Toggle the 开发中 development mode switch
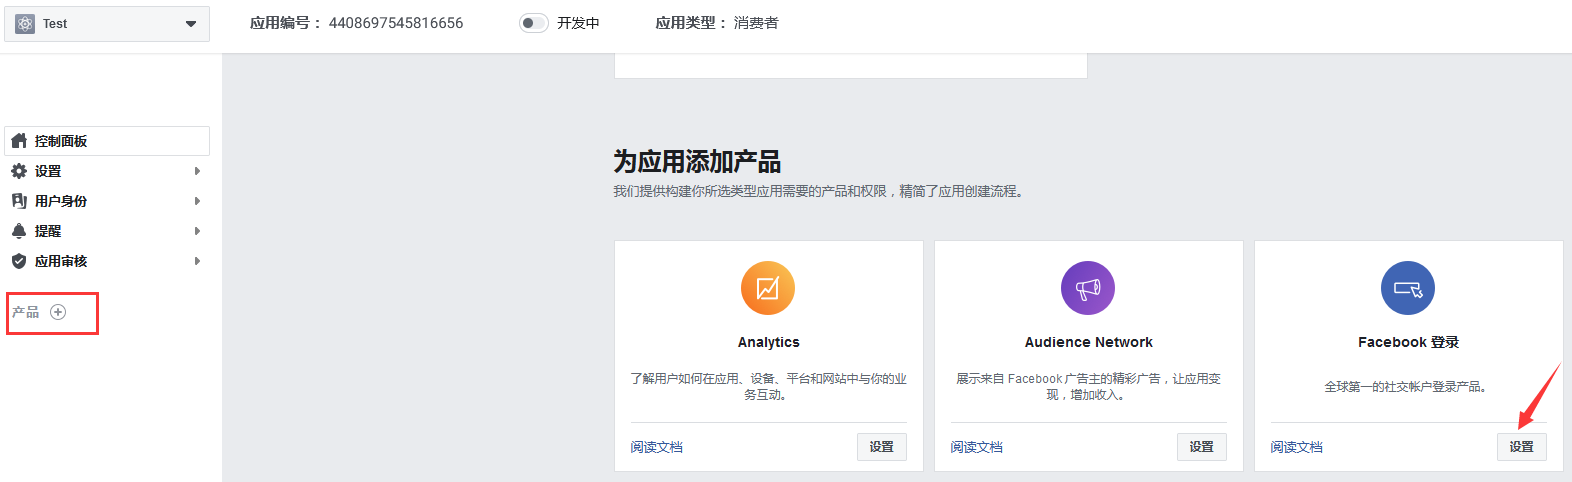 click(x=533, y=23)
